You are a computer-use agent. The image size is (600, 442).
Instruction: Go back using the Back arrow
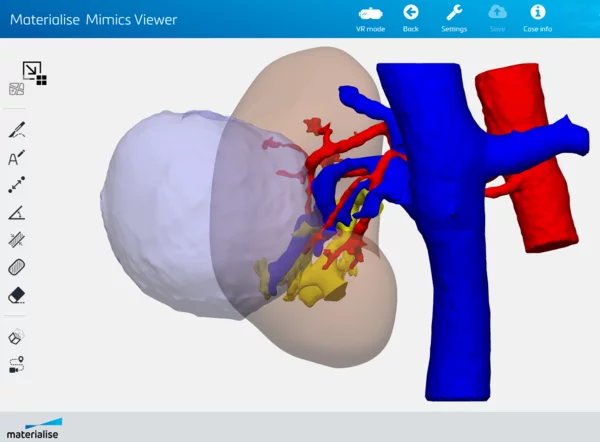[x=410, y=19]
